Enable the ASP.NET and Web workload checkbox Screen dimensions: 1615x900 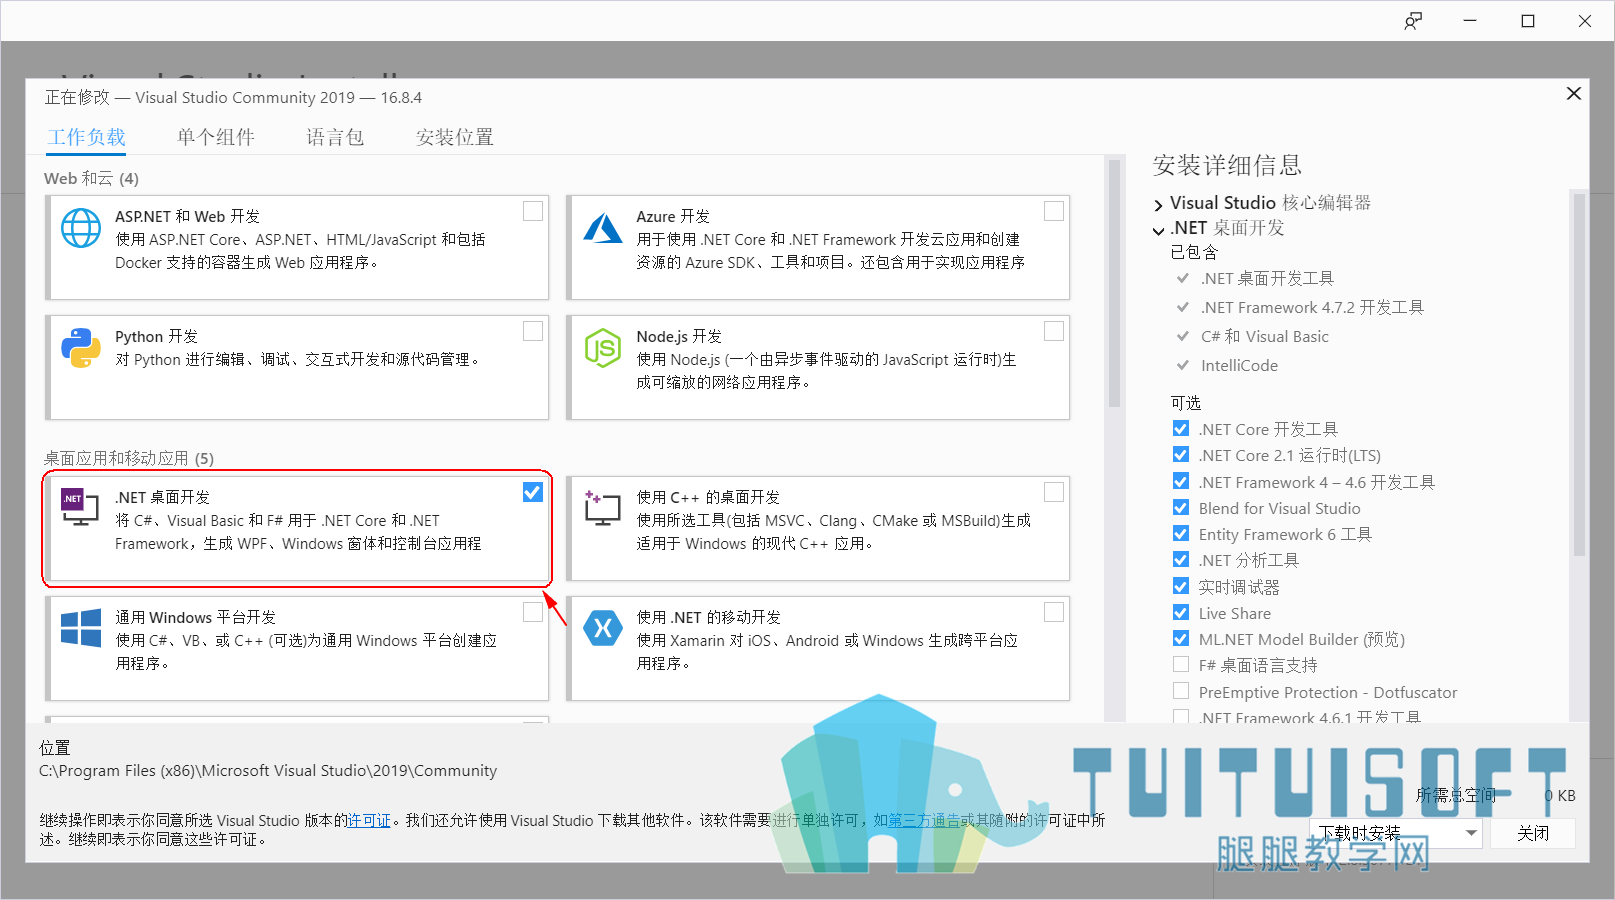click(x=533, y=211)
